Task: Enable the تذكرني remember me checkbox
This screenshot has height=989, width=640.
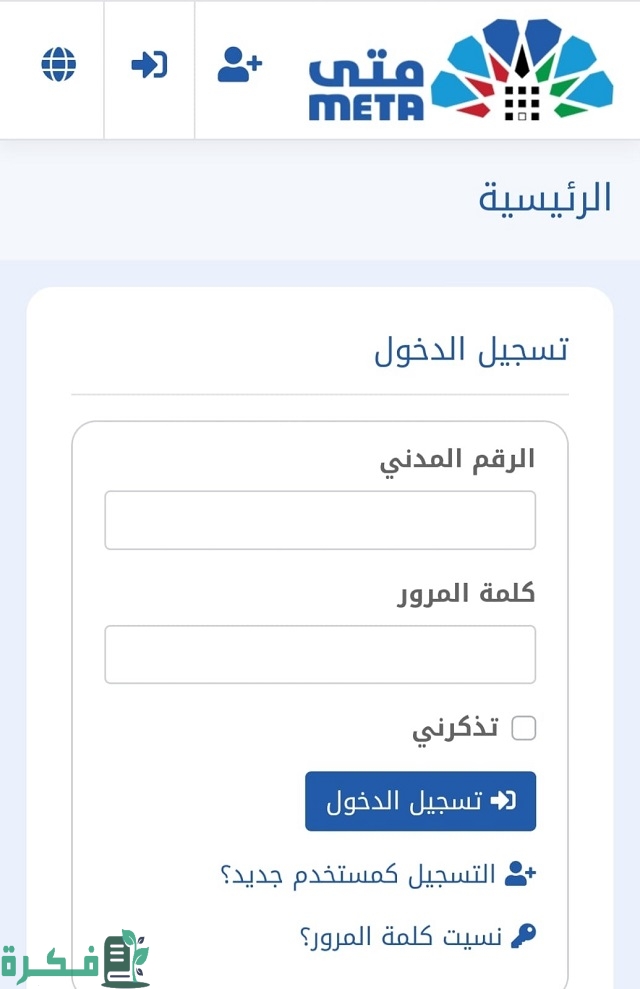Action: [523, 730]
